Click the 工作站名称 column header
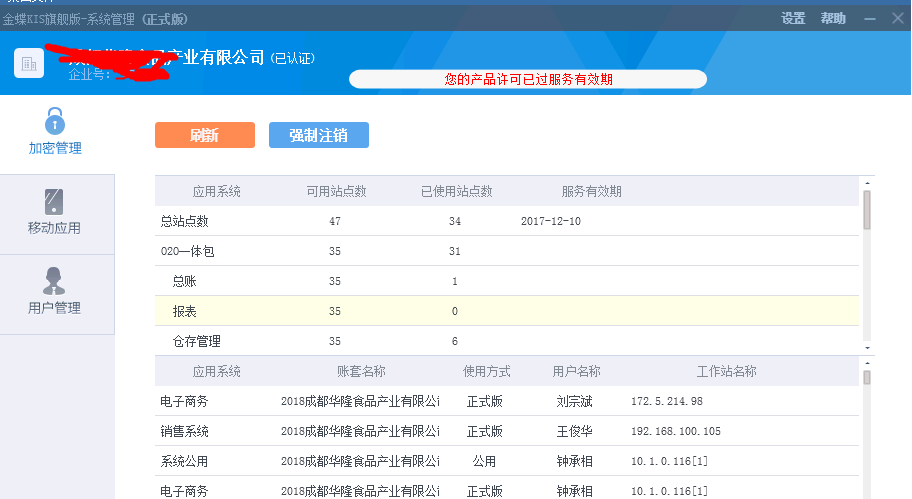Image resolution: width=912 pixels, height=499 pixels. pos(726,371)
